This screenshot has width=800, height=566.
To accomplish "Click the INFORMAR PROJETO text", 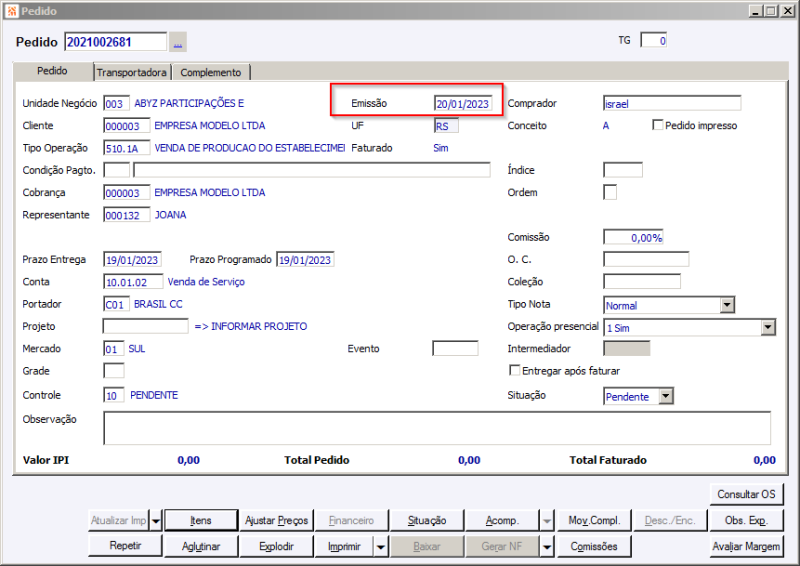I will (x=259, y=326).
